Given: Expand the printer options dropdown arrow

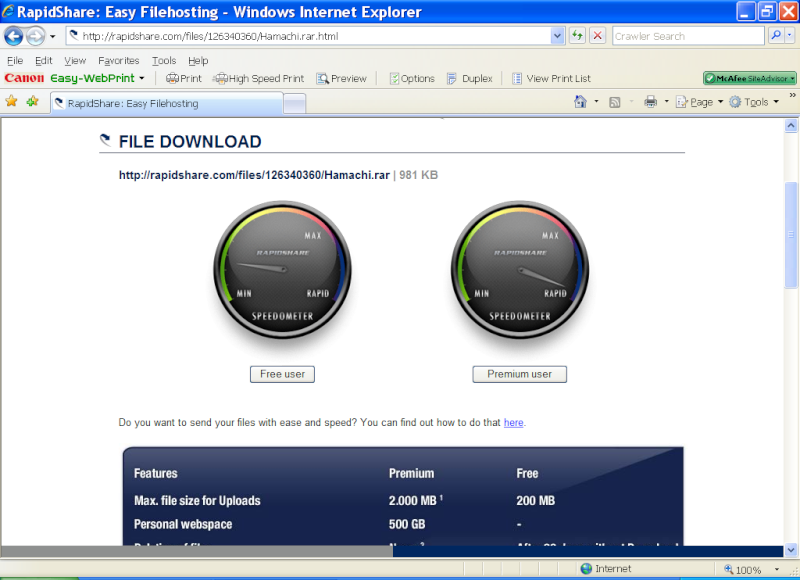Looking at the screenshot, I should (666, 102).
